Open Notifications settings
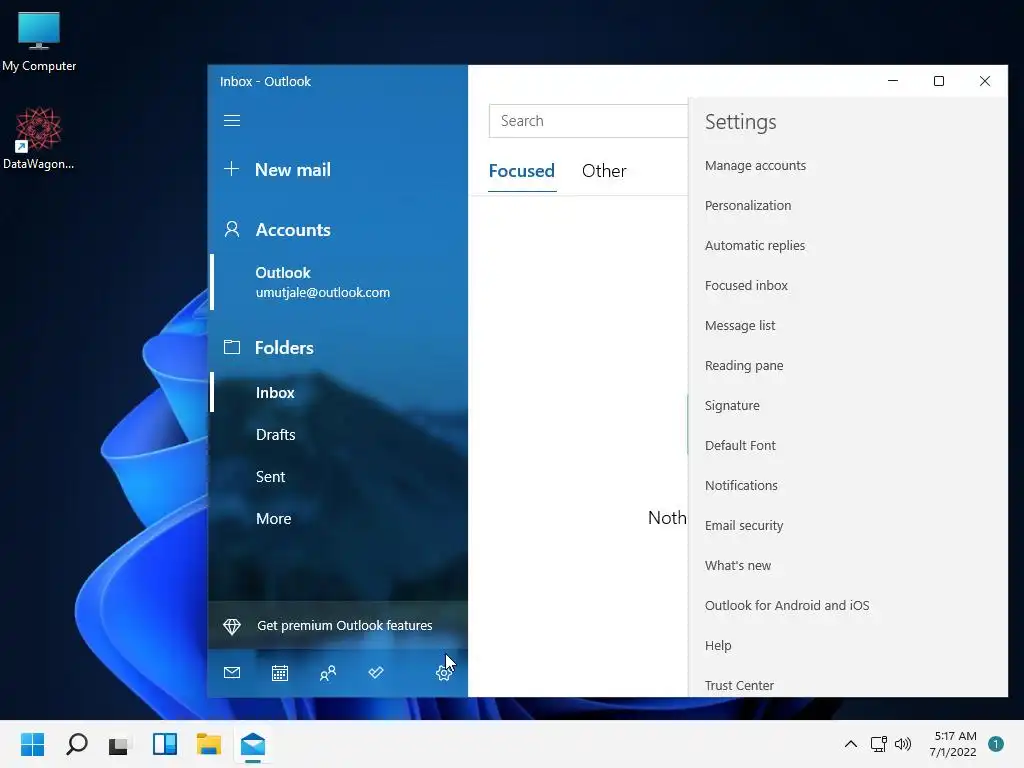Screen dimensions: 1024x768 coord(741,485)
